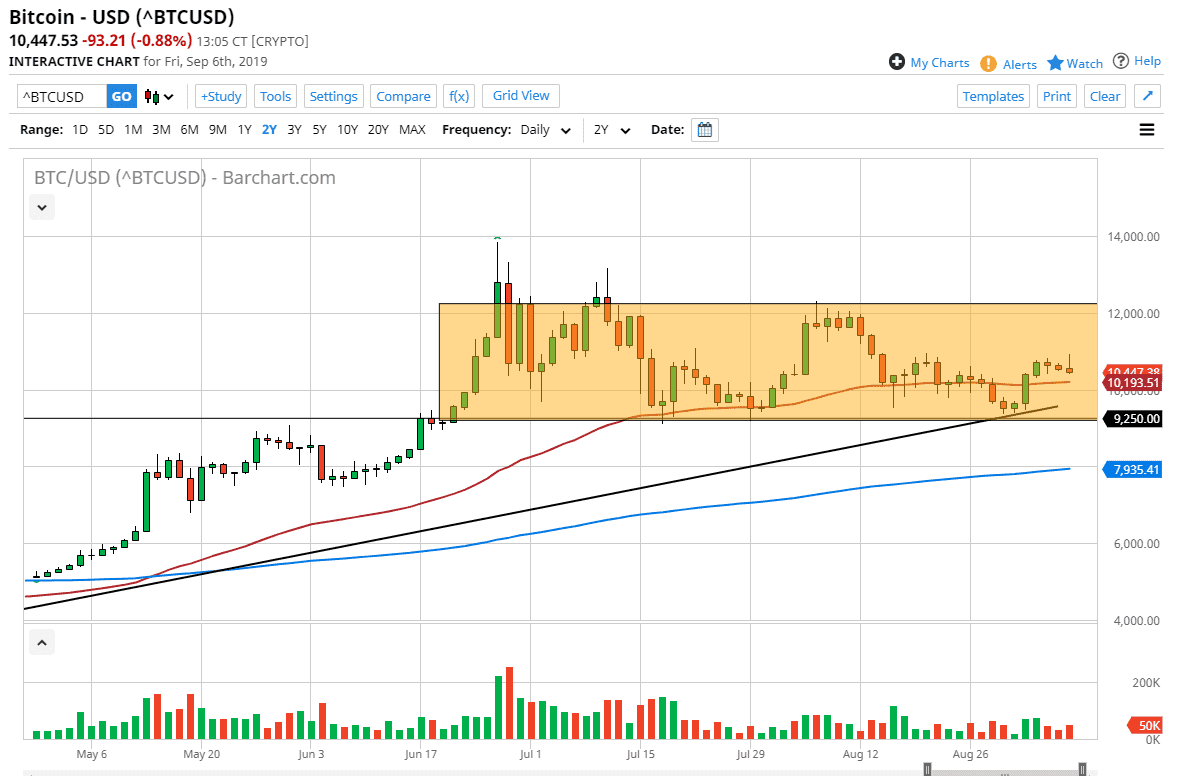
Task: Select the 10Y range
Action: pos(347,129)
